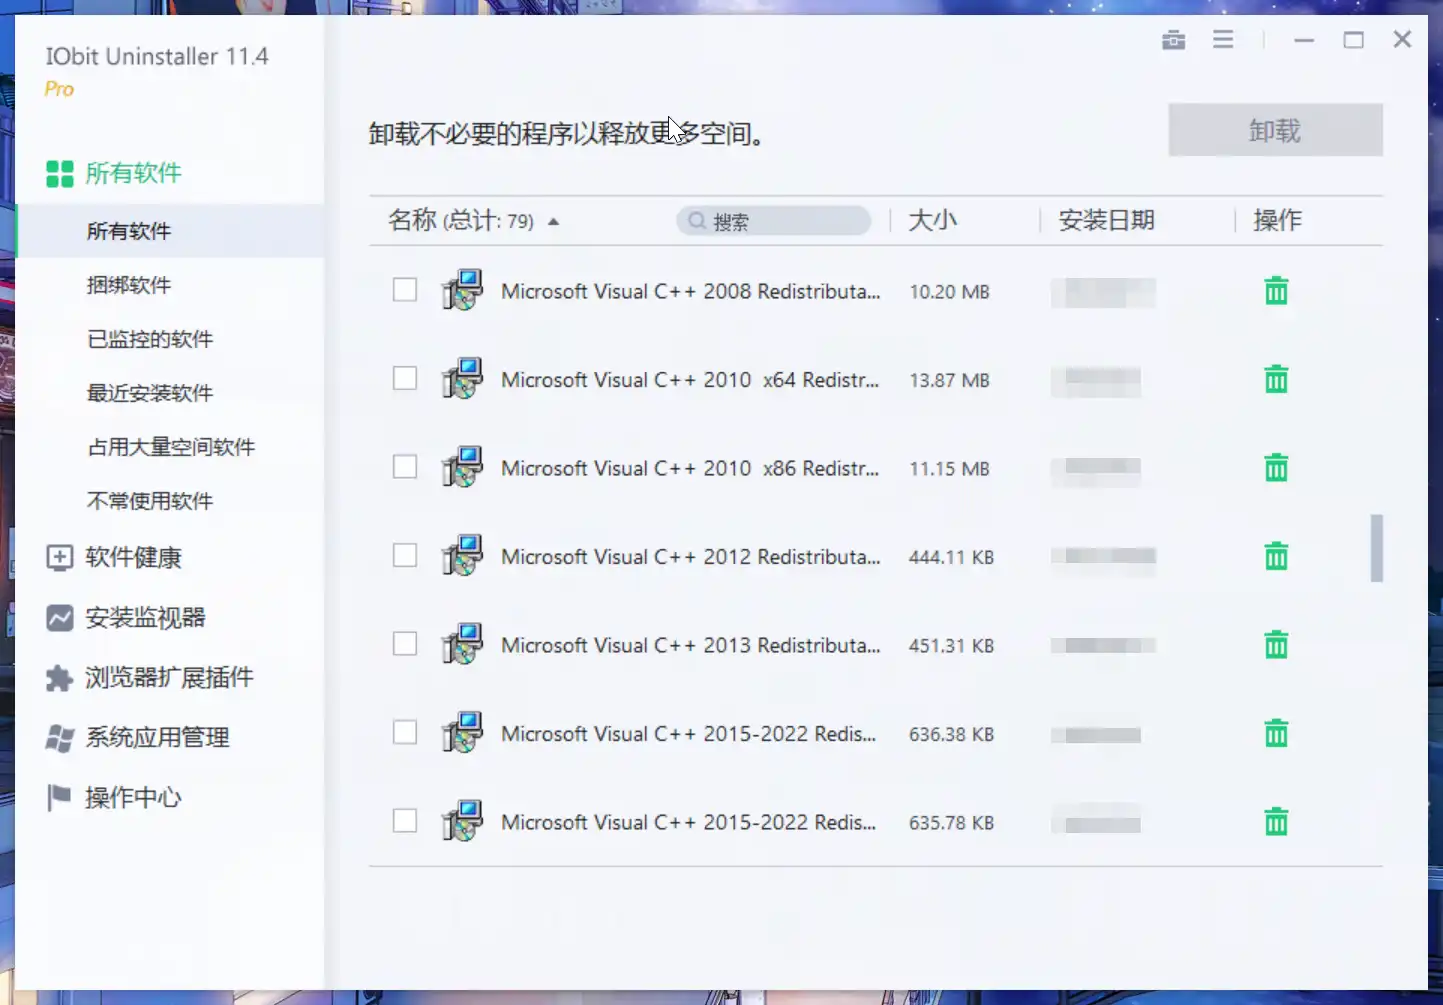Click the installer icon of Visual C++ 2013
This screenshot has height=1005, width=1443.
pyautogui.click(x=462, y=644)
